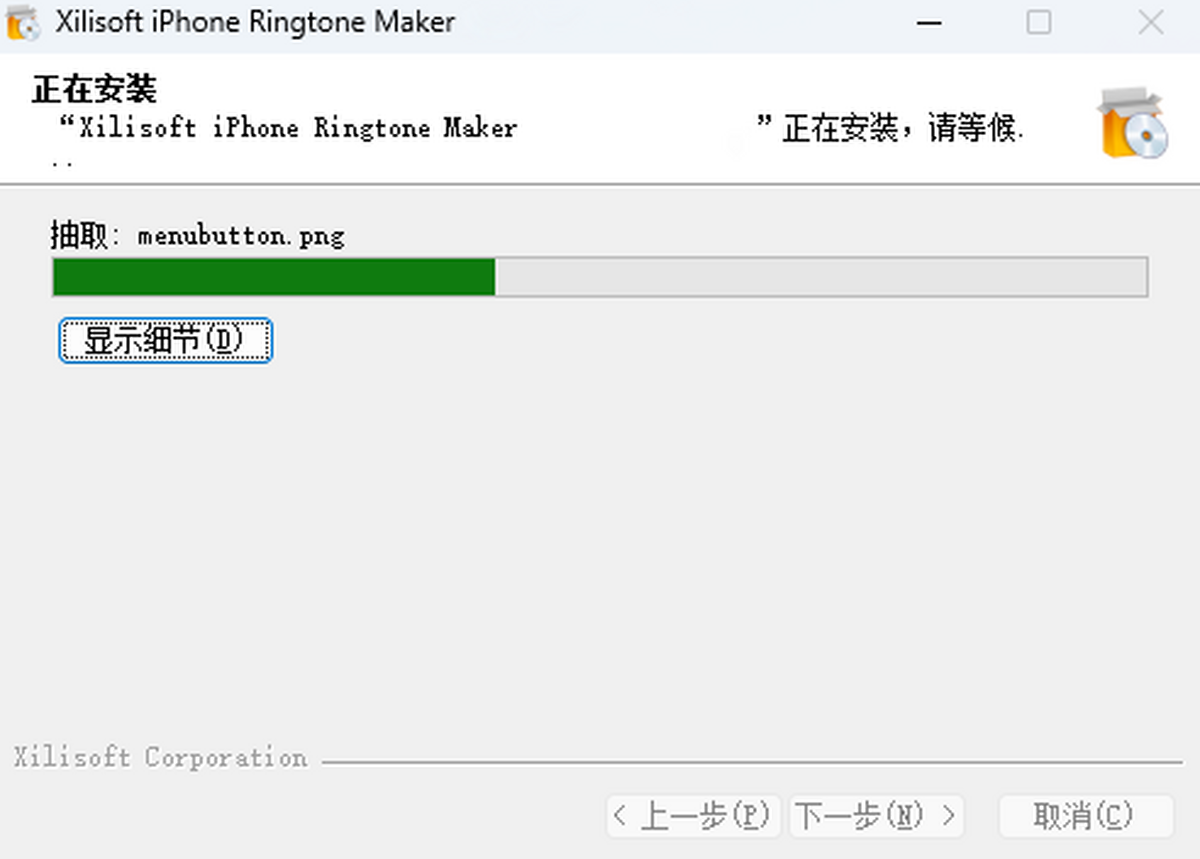Click the window title text in title bar
1200x859 pixels.
point(255,22)
